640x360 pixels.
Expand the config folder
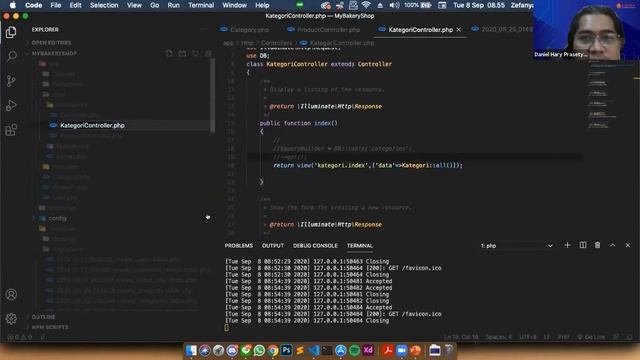[57, 218]
